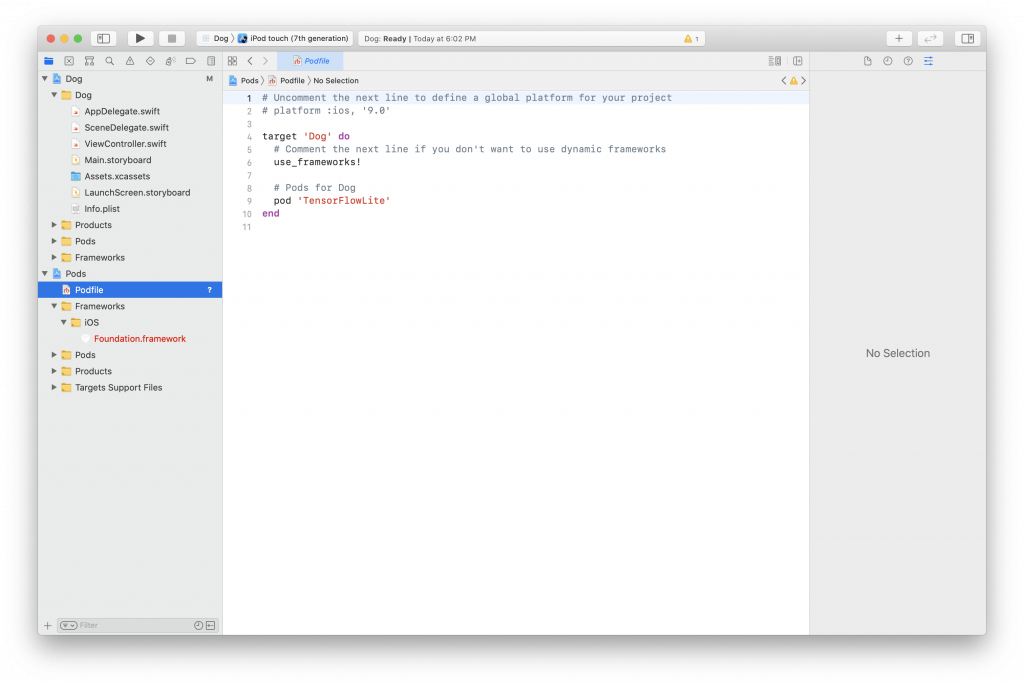This screenshot has height=685, width=1024.
Task: Collapse the Pods project root
Action: (x=45, y=274)
